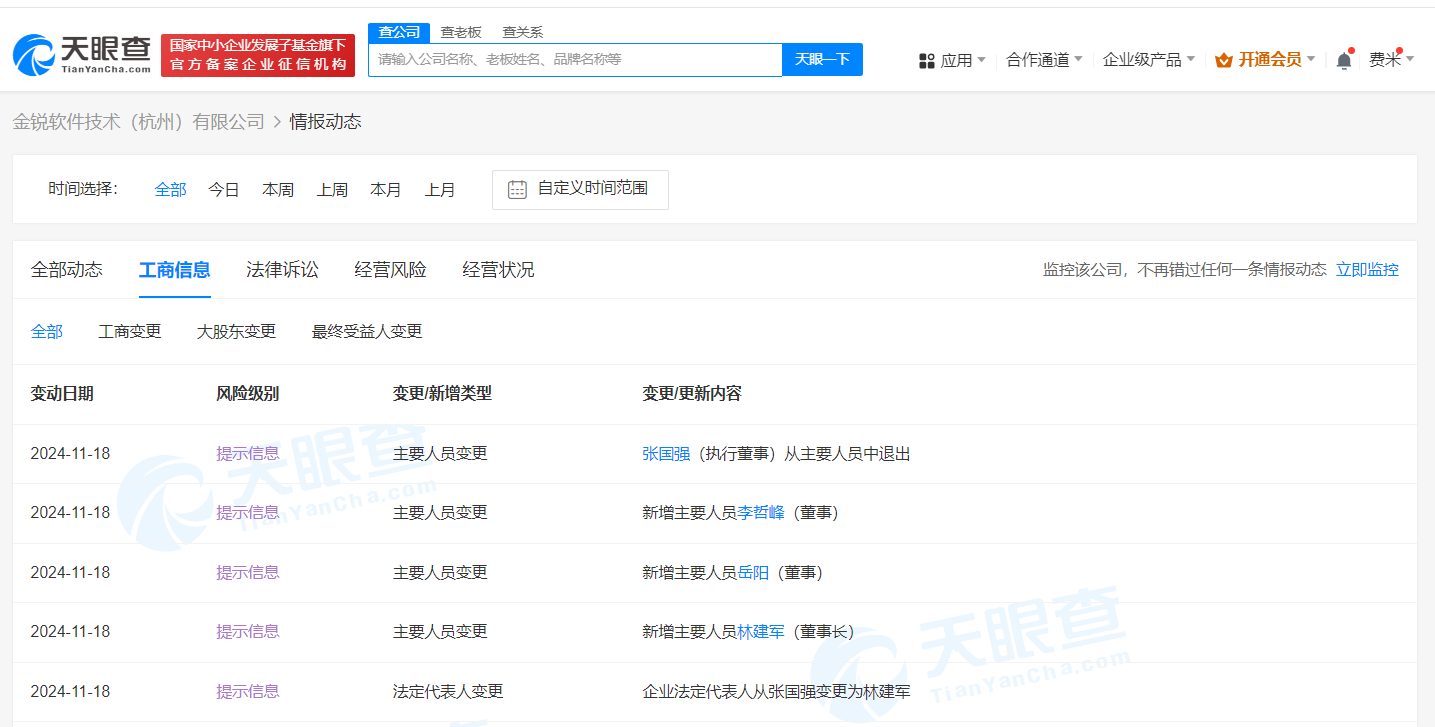Image resolution: width=1435 pixels, height=727 pixels.
Task: Click the 天眼一下 search button
Action: (822, 59)
